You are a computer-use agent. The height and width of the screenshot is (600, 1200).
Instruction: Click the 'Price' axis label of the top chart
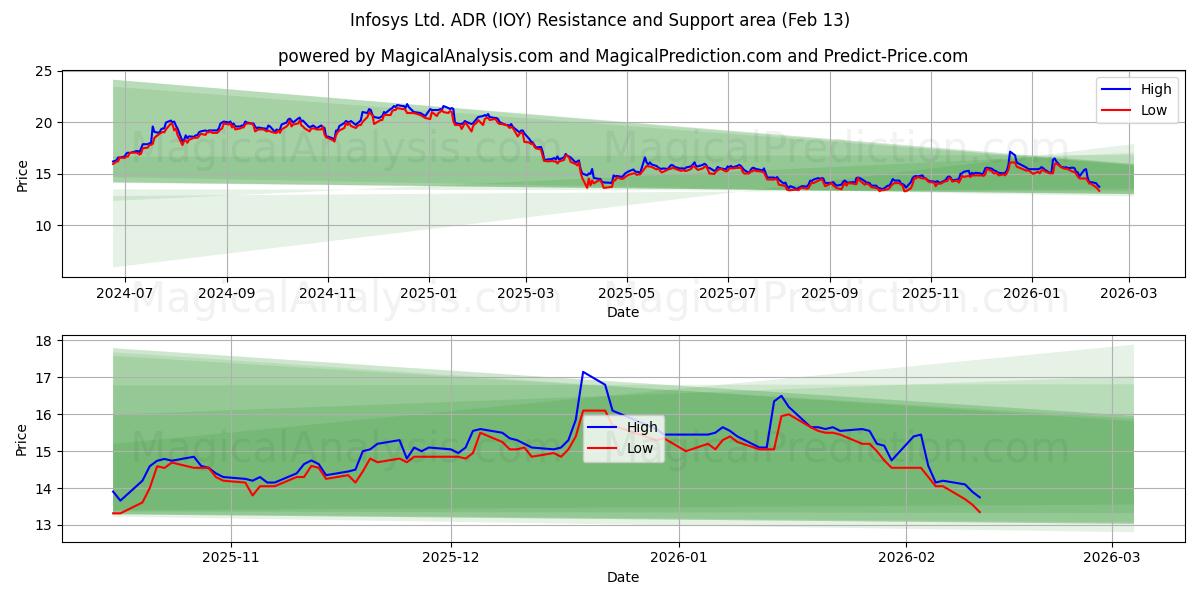pyautogui.click(x=22, y=174)
